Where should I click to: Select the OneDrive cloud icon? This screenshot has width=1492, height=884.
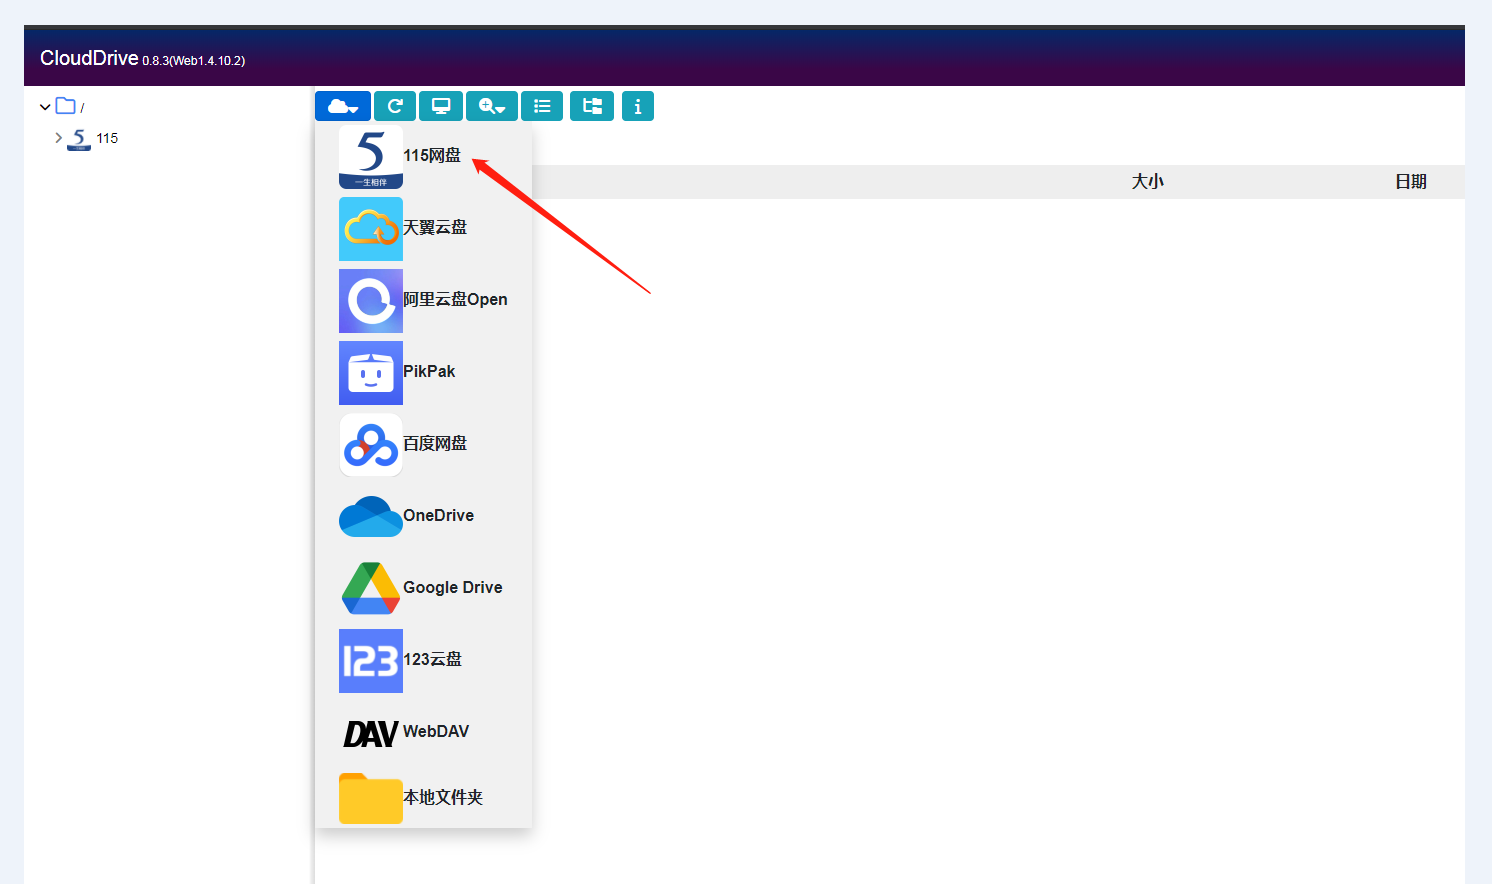click(371, 517)
